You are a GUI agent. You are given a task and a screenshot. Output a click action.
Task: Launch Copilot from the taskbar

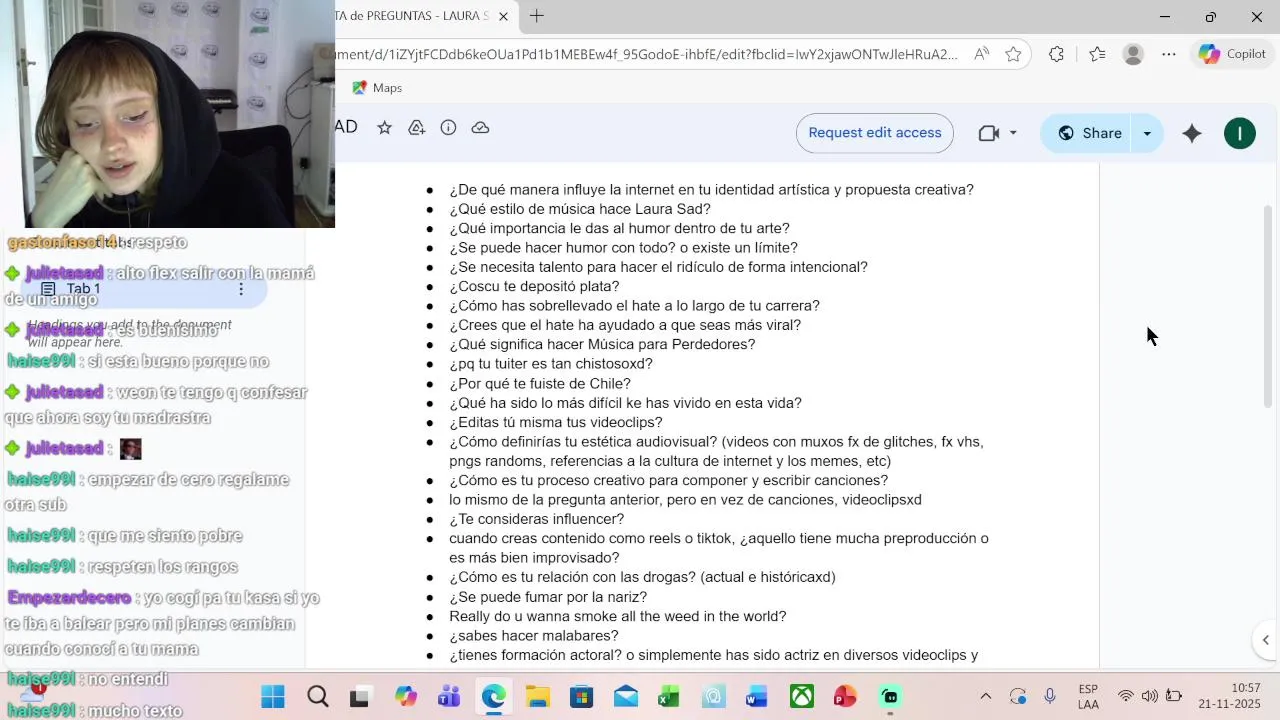click(405, 696)
